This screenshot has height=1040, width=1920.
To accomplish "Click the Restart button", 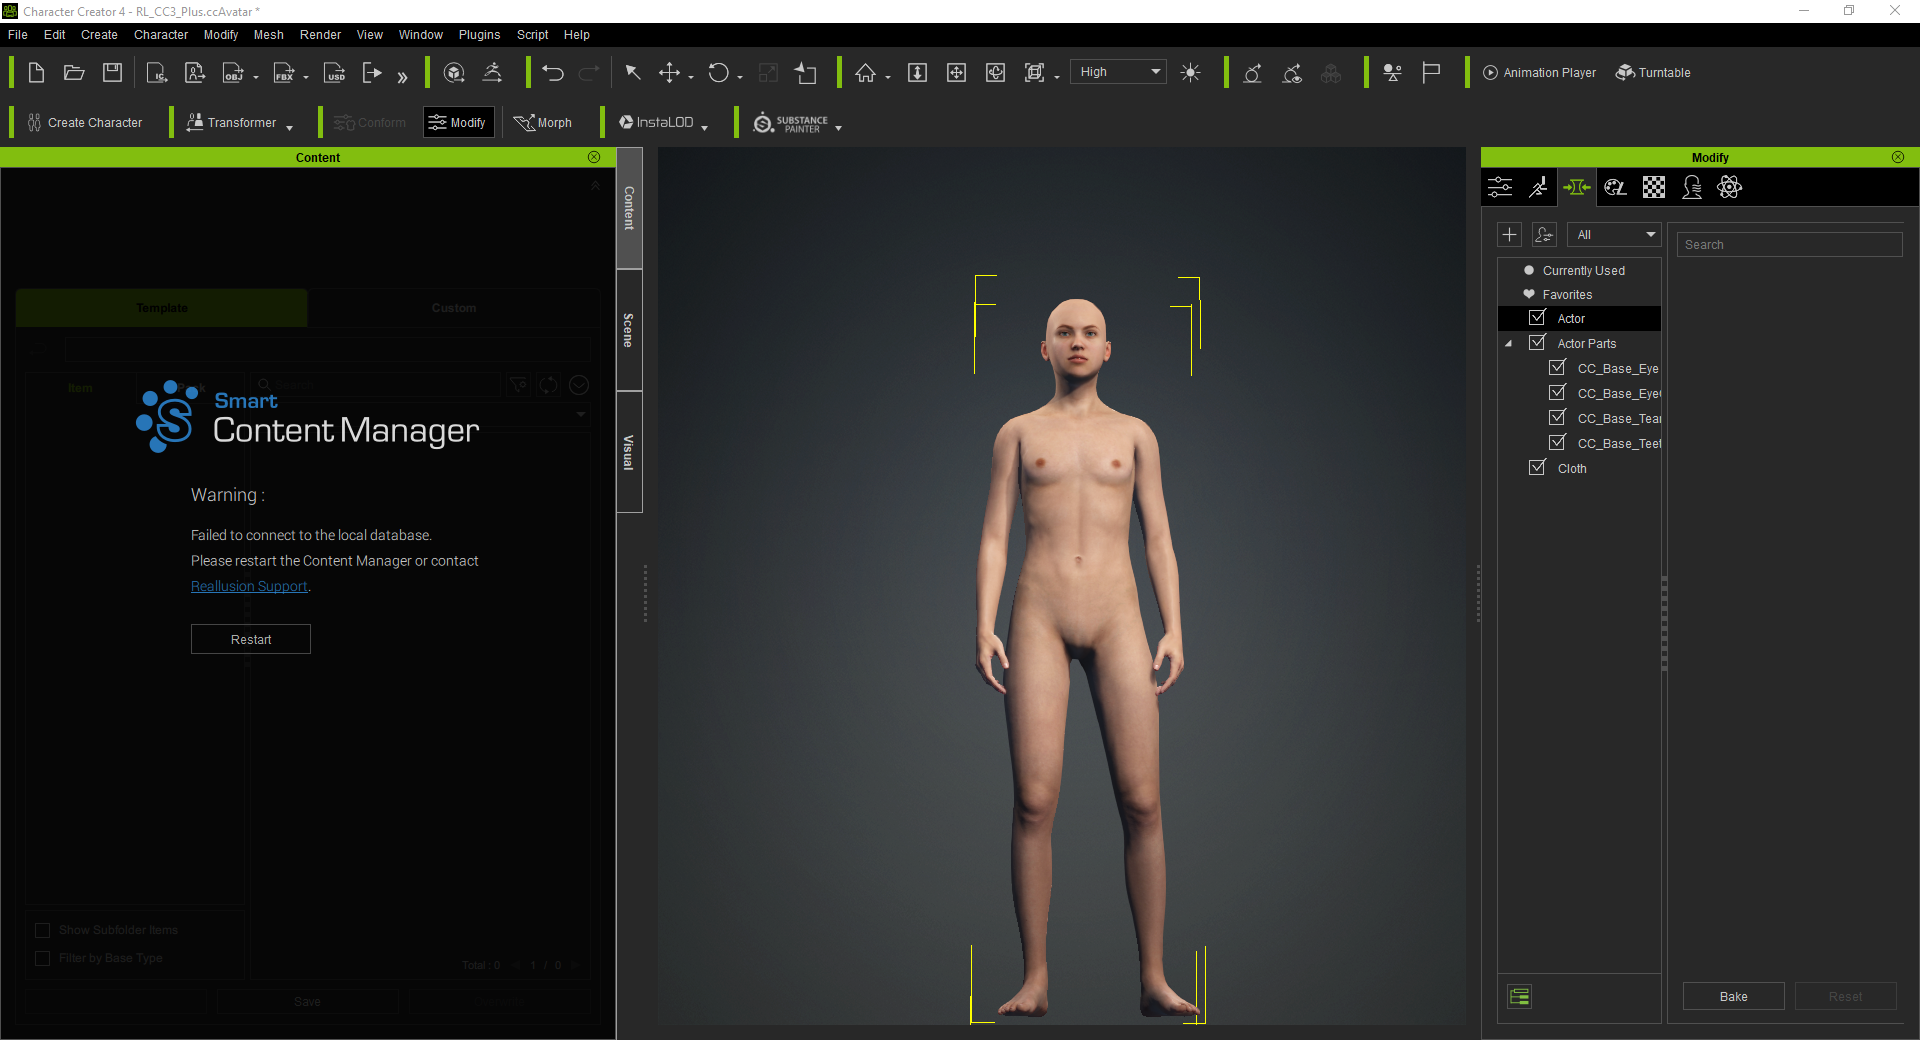I will click(251, 639).
